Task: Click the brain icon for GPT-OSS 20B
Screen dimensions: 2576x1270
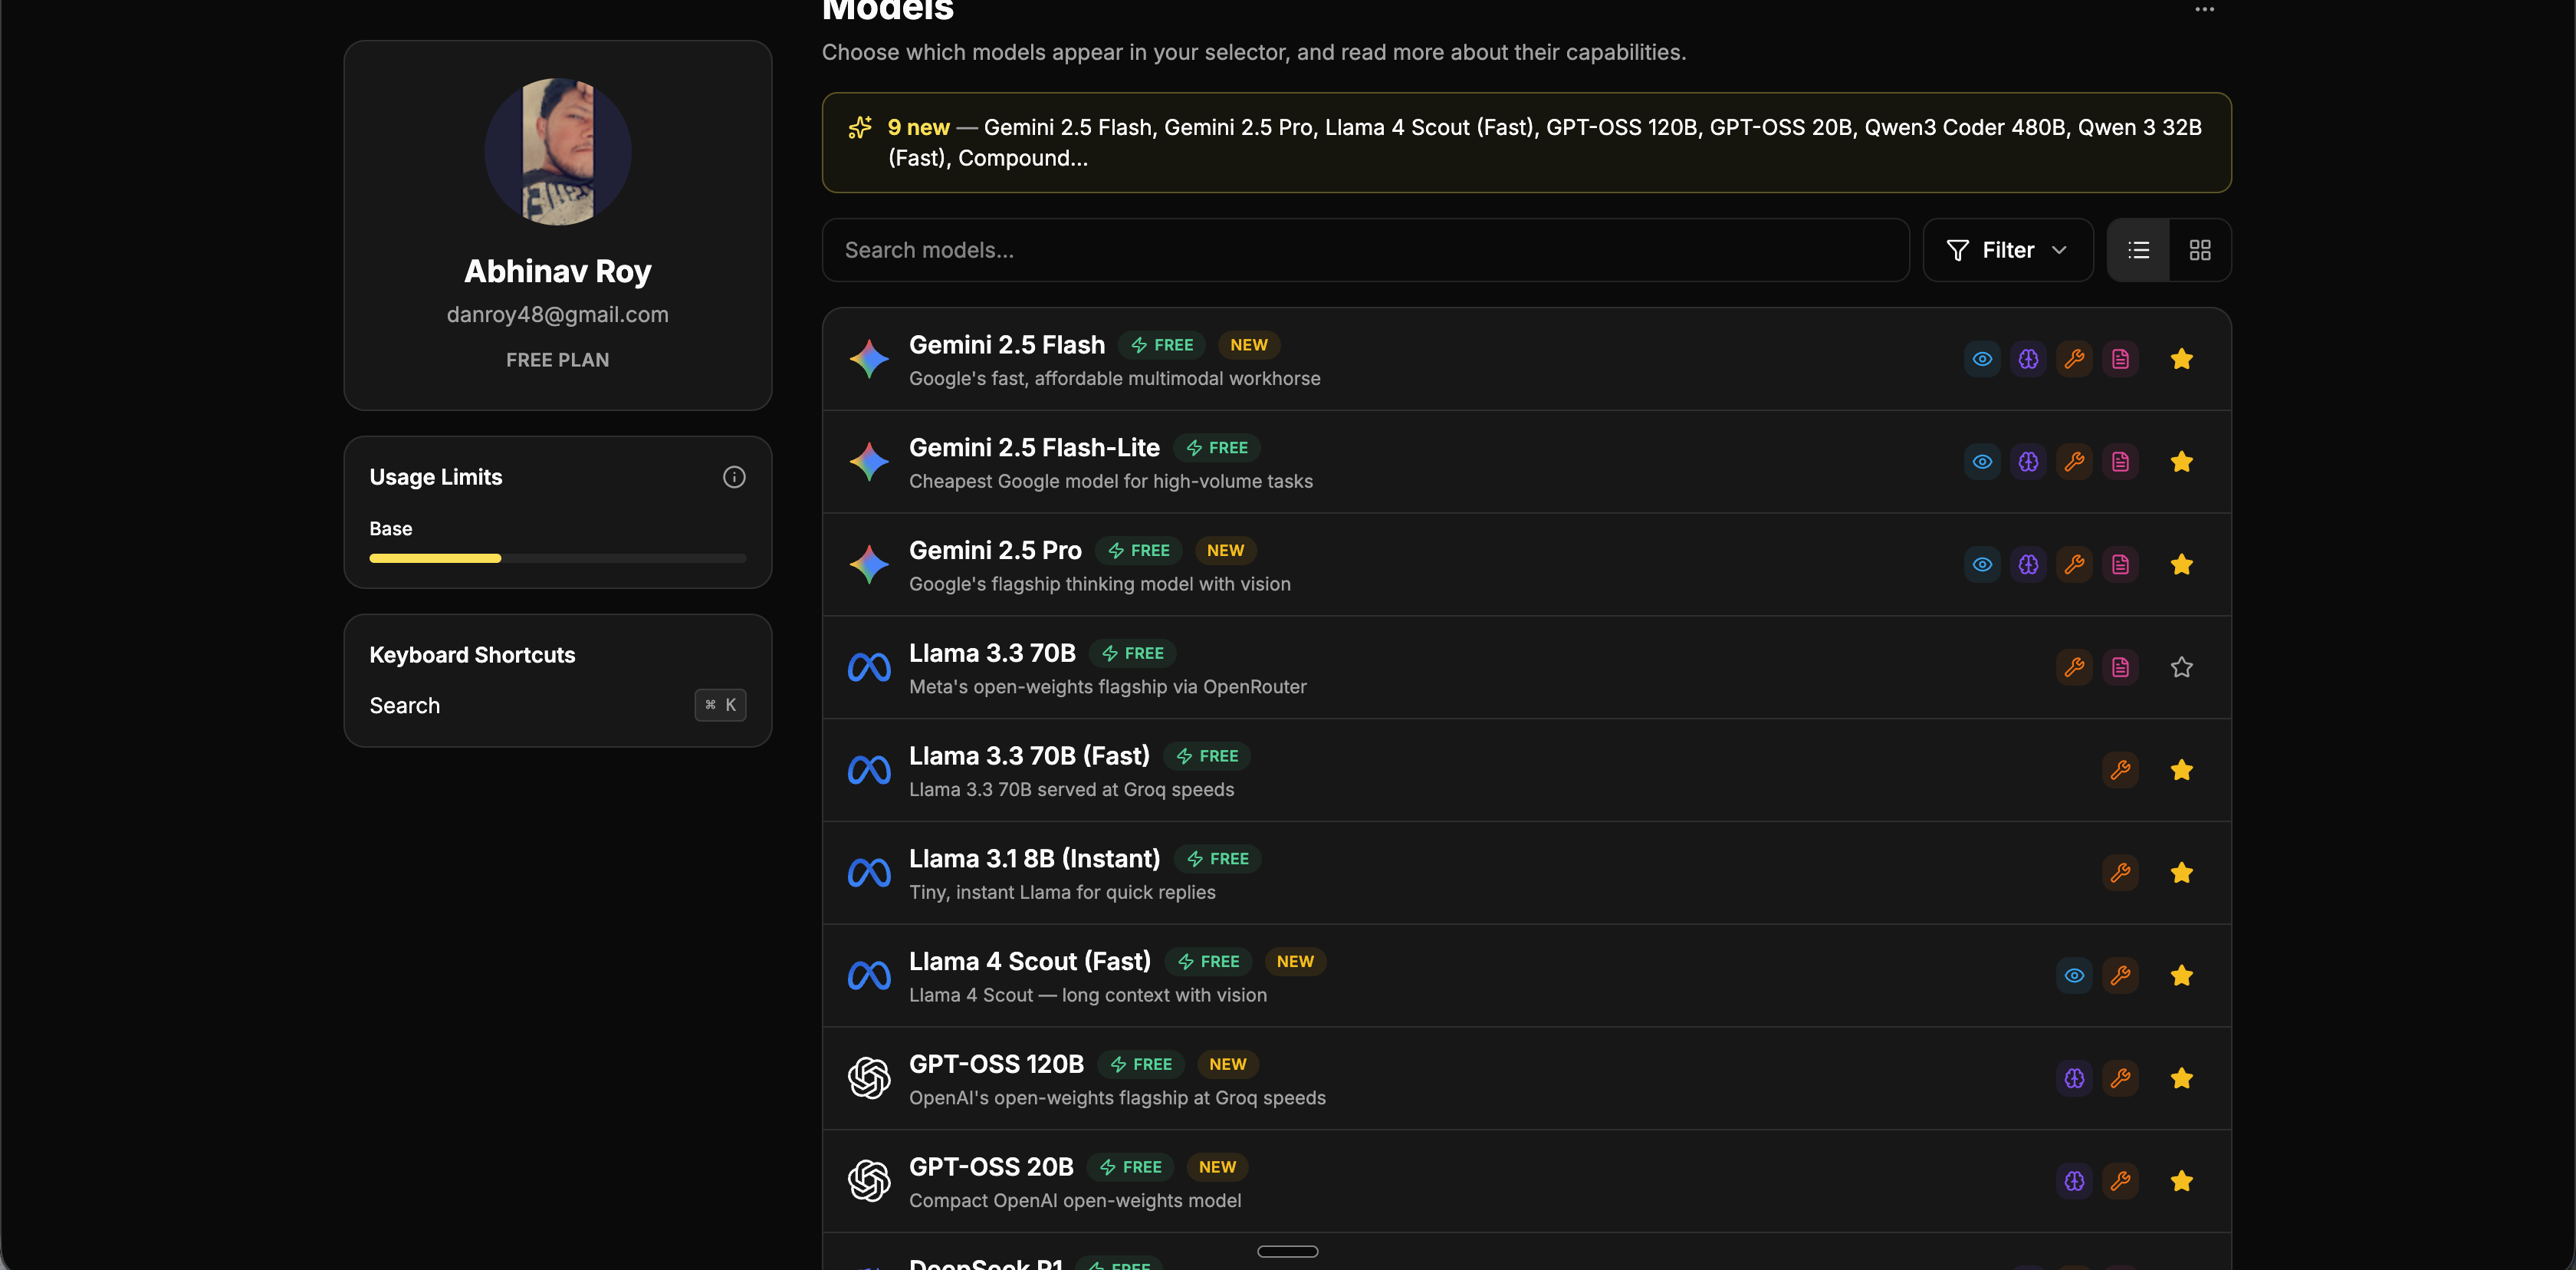Action: click(2074, 1181)
